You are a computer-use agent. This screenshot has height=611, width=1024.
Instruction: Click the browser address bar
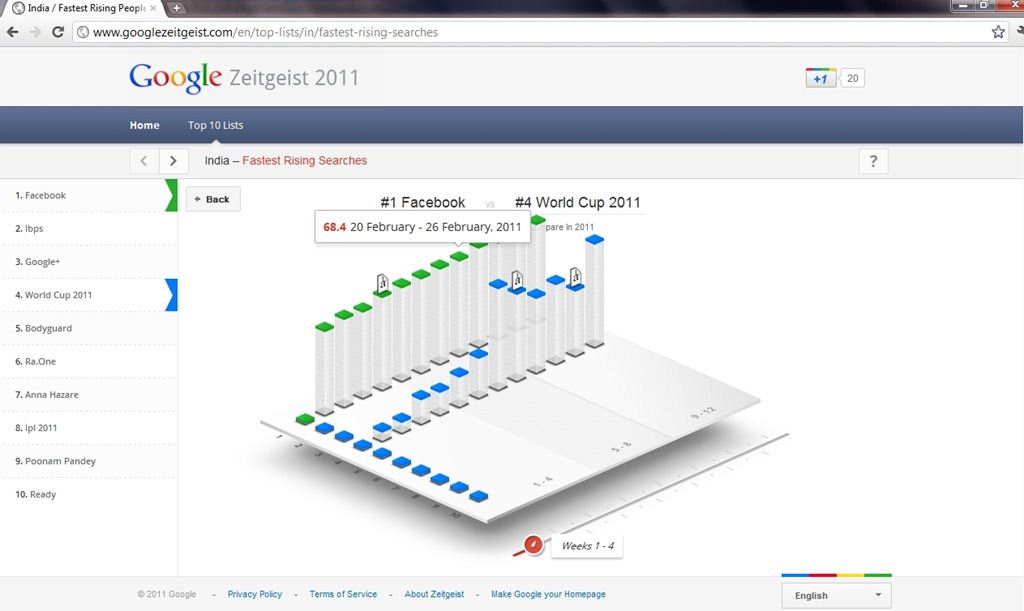point(539,32)
